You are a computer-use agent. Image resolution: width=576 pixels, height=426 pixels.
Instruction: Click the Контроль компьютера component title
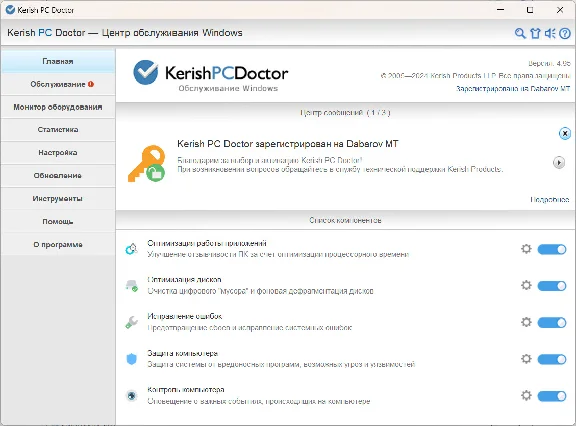[x=186, y=389]
